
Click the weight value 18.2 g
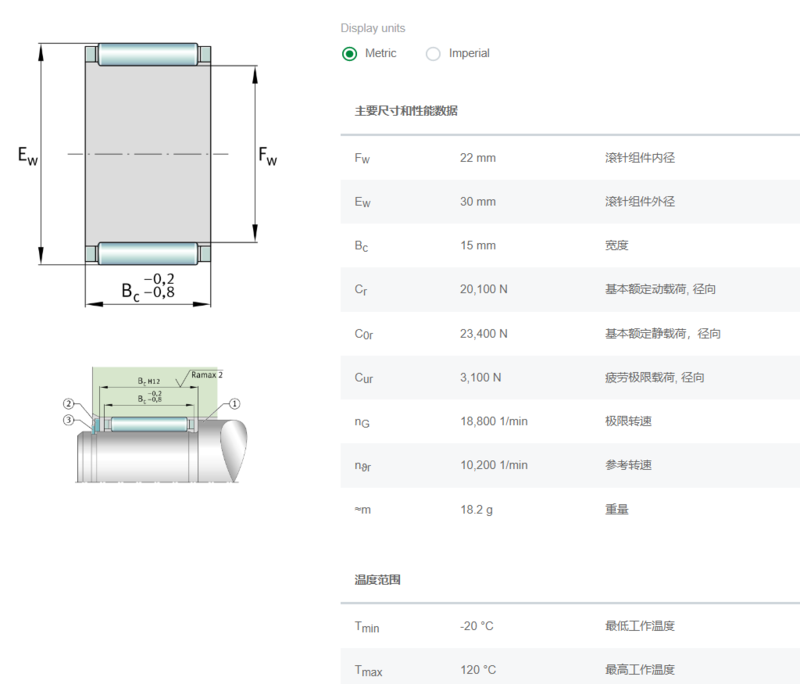[476, 510]
